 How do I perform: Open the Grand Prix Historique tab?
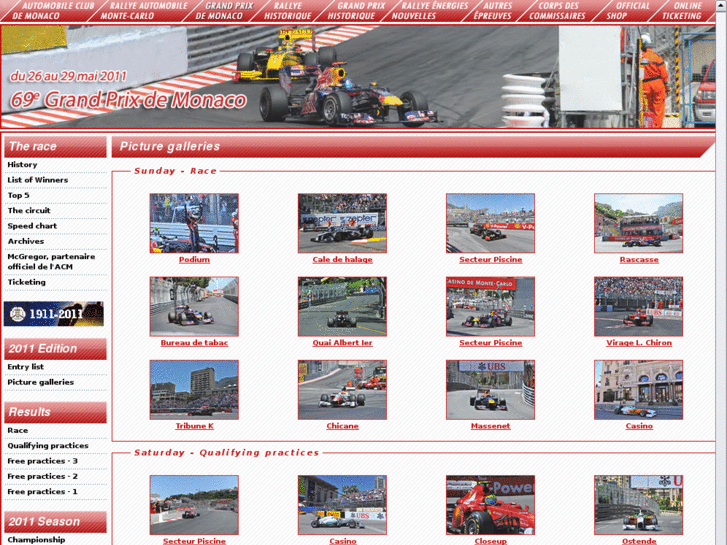tap(356, 11)
